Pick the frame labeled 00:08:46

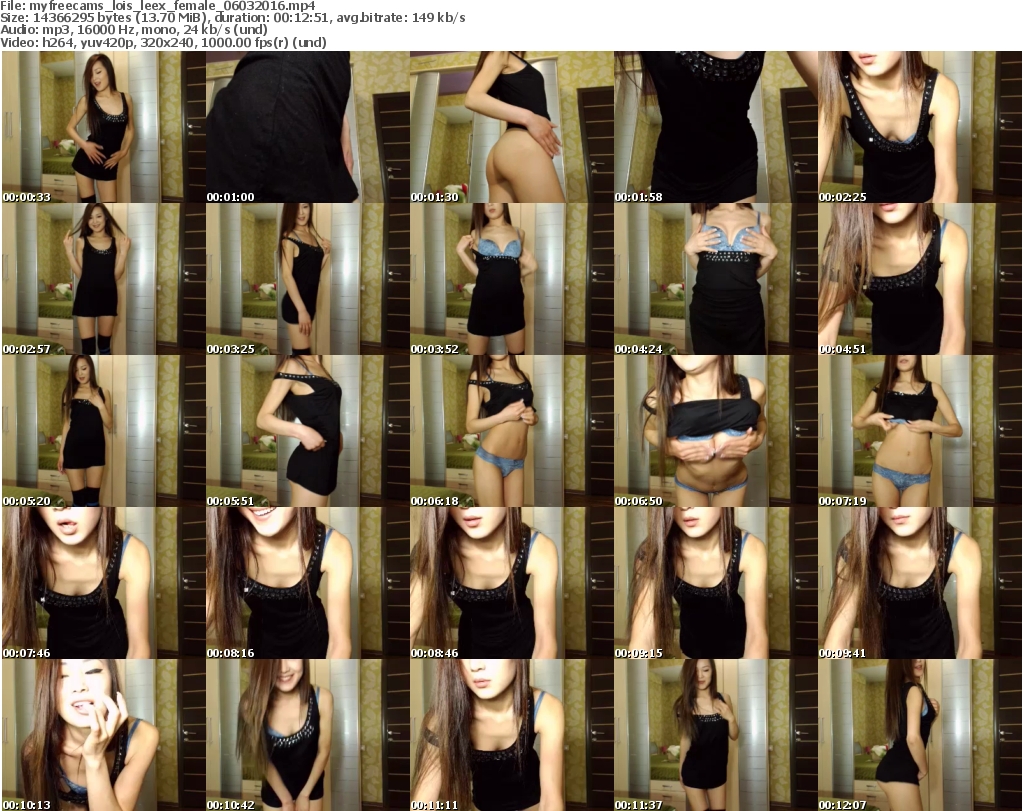pos(512,583)
